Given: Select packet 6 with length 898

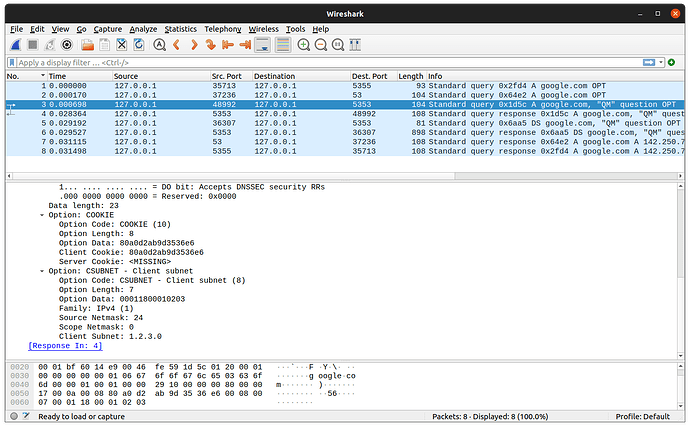Looking at the screenshot, I should (x=345, y=132).
